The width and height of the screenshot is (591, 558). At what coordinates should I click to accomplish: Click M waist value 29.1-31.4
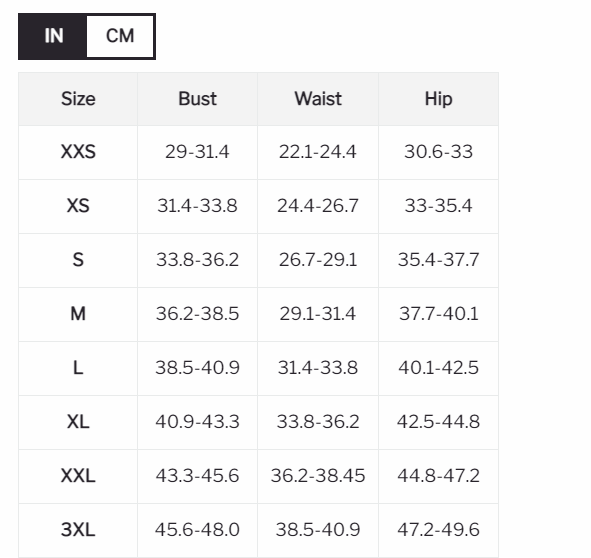point(318,314)
